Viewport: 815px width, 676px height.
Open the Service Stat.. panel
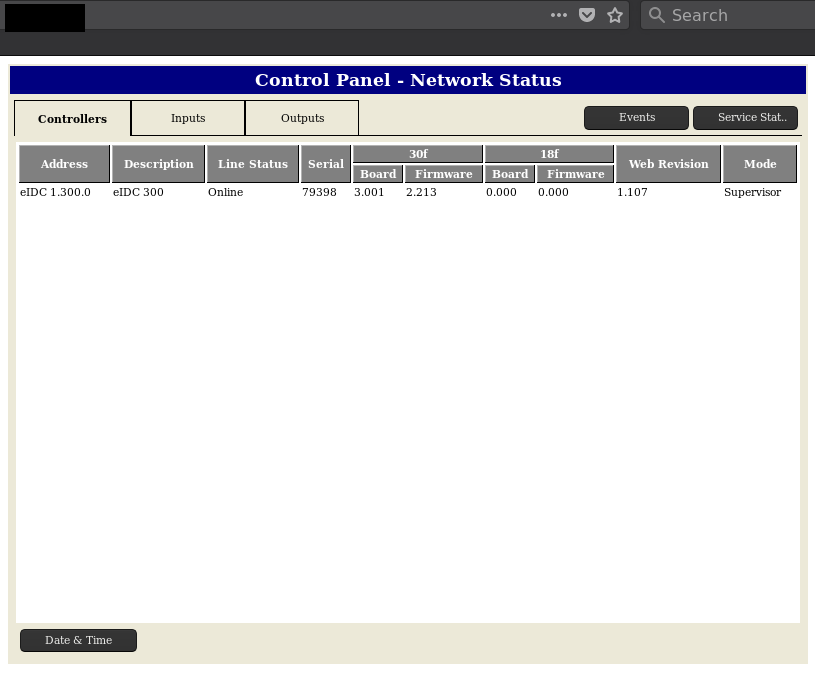click(745, 117)
